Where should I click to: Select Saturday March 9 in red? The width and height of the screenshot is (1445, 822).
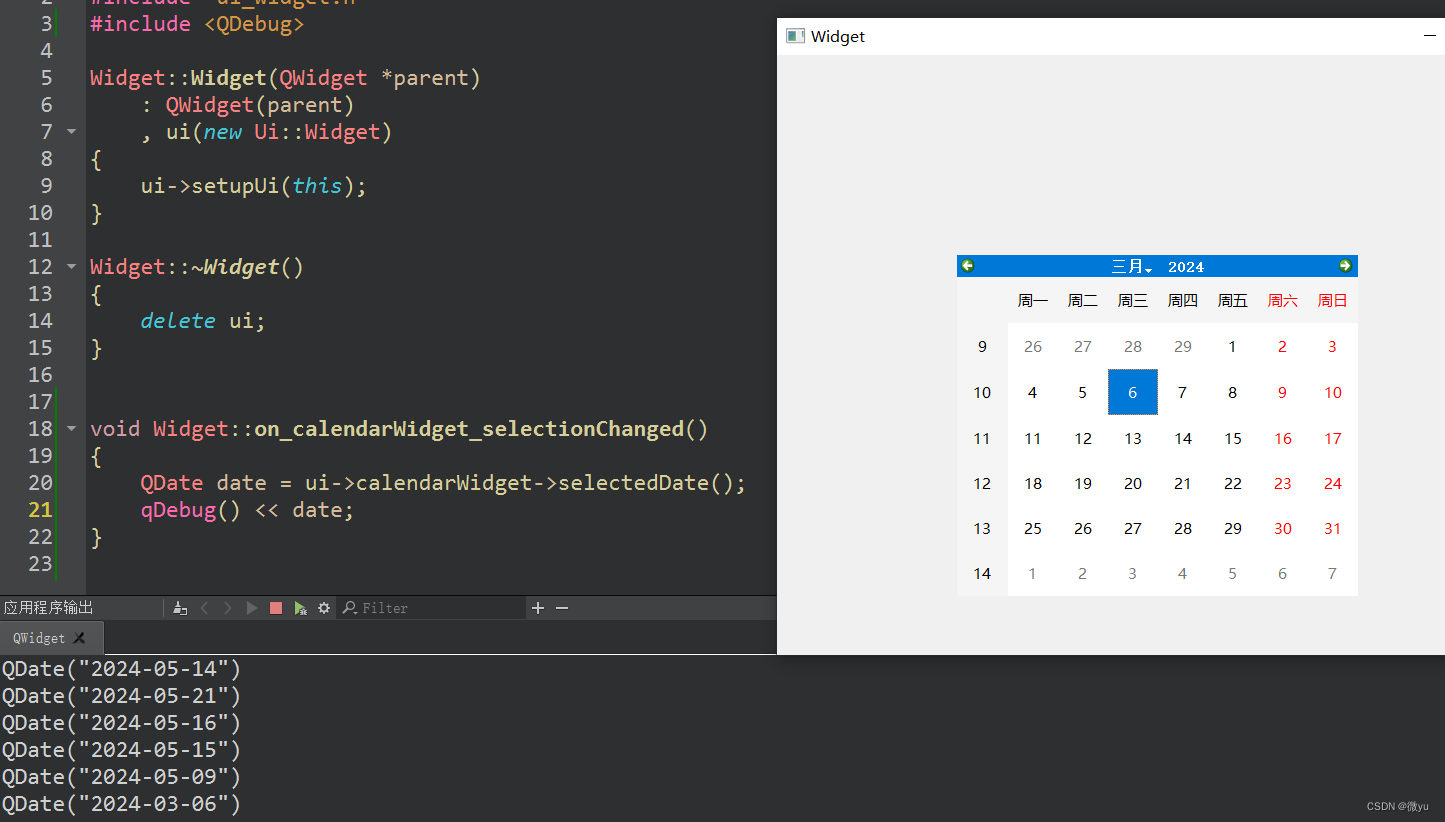point(1283,392)
